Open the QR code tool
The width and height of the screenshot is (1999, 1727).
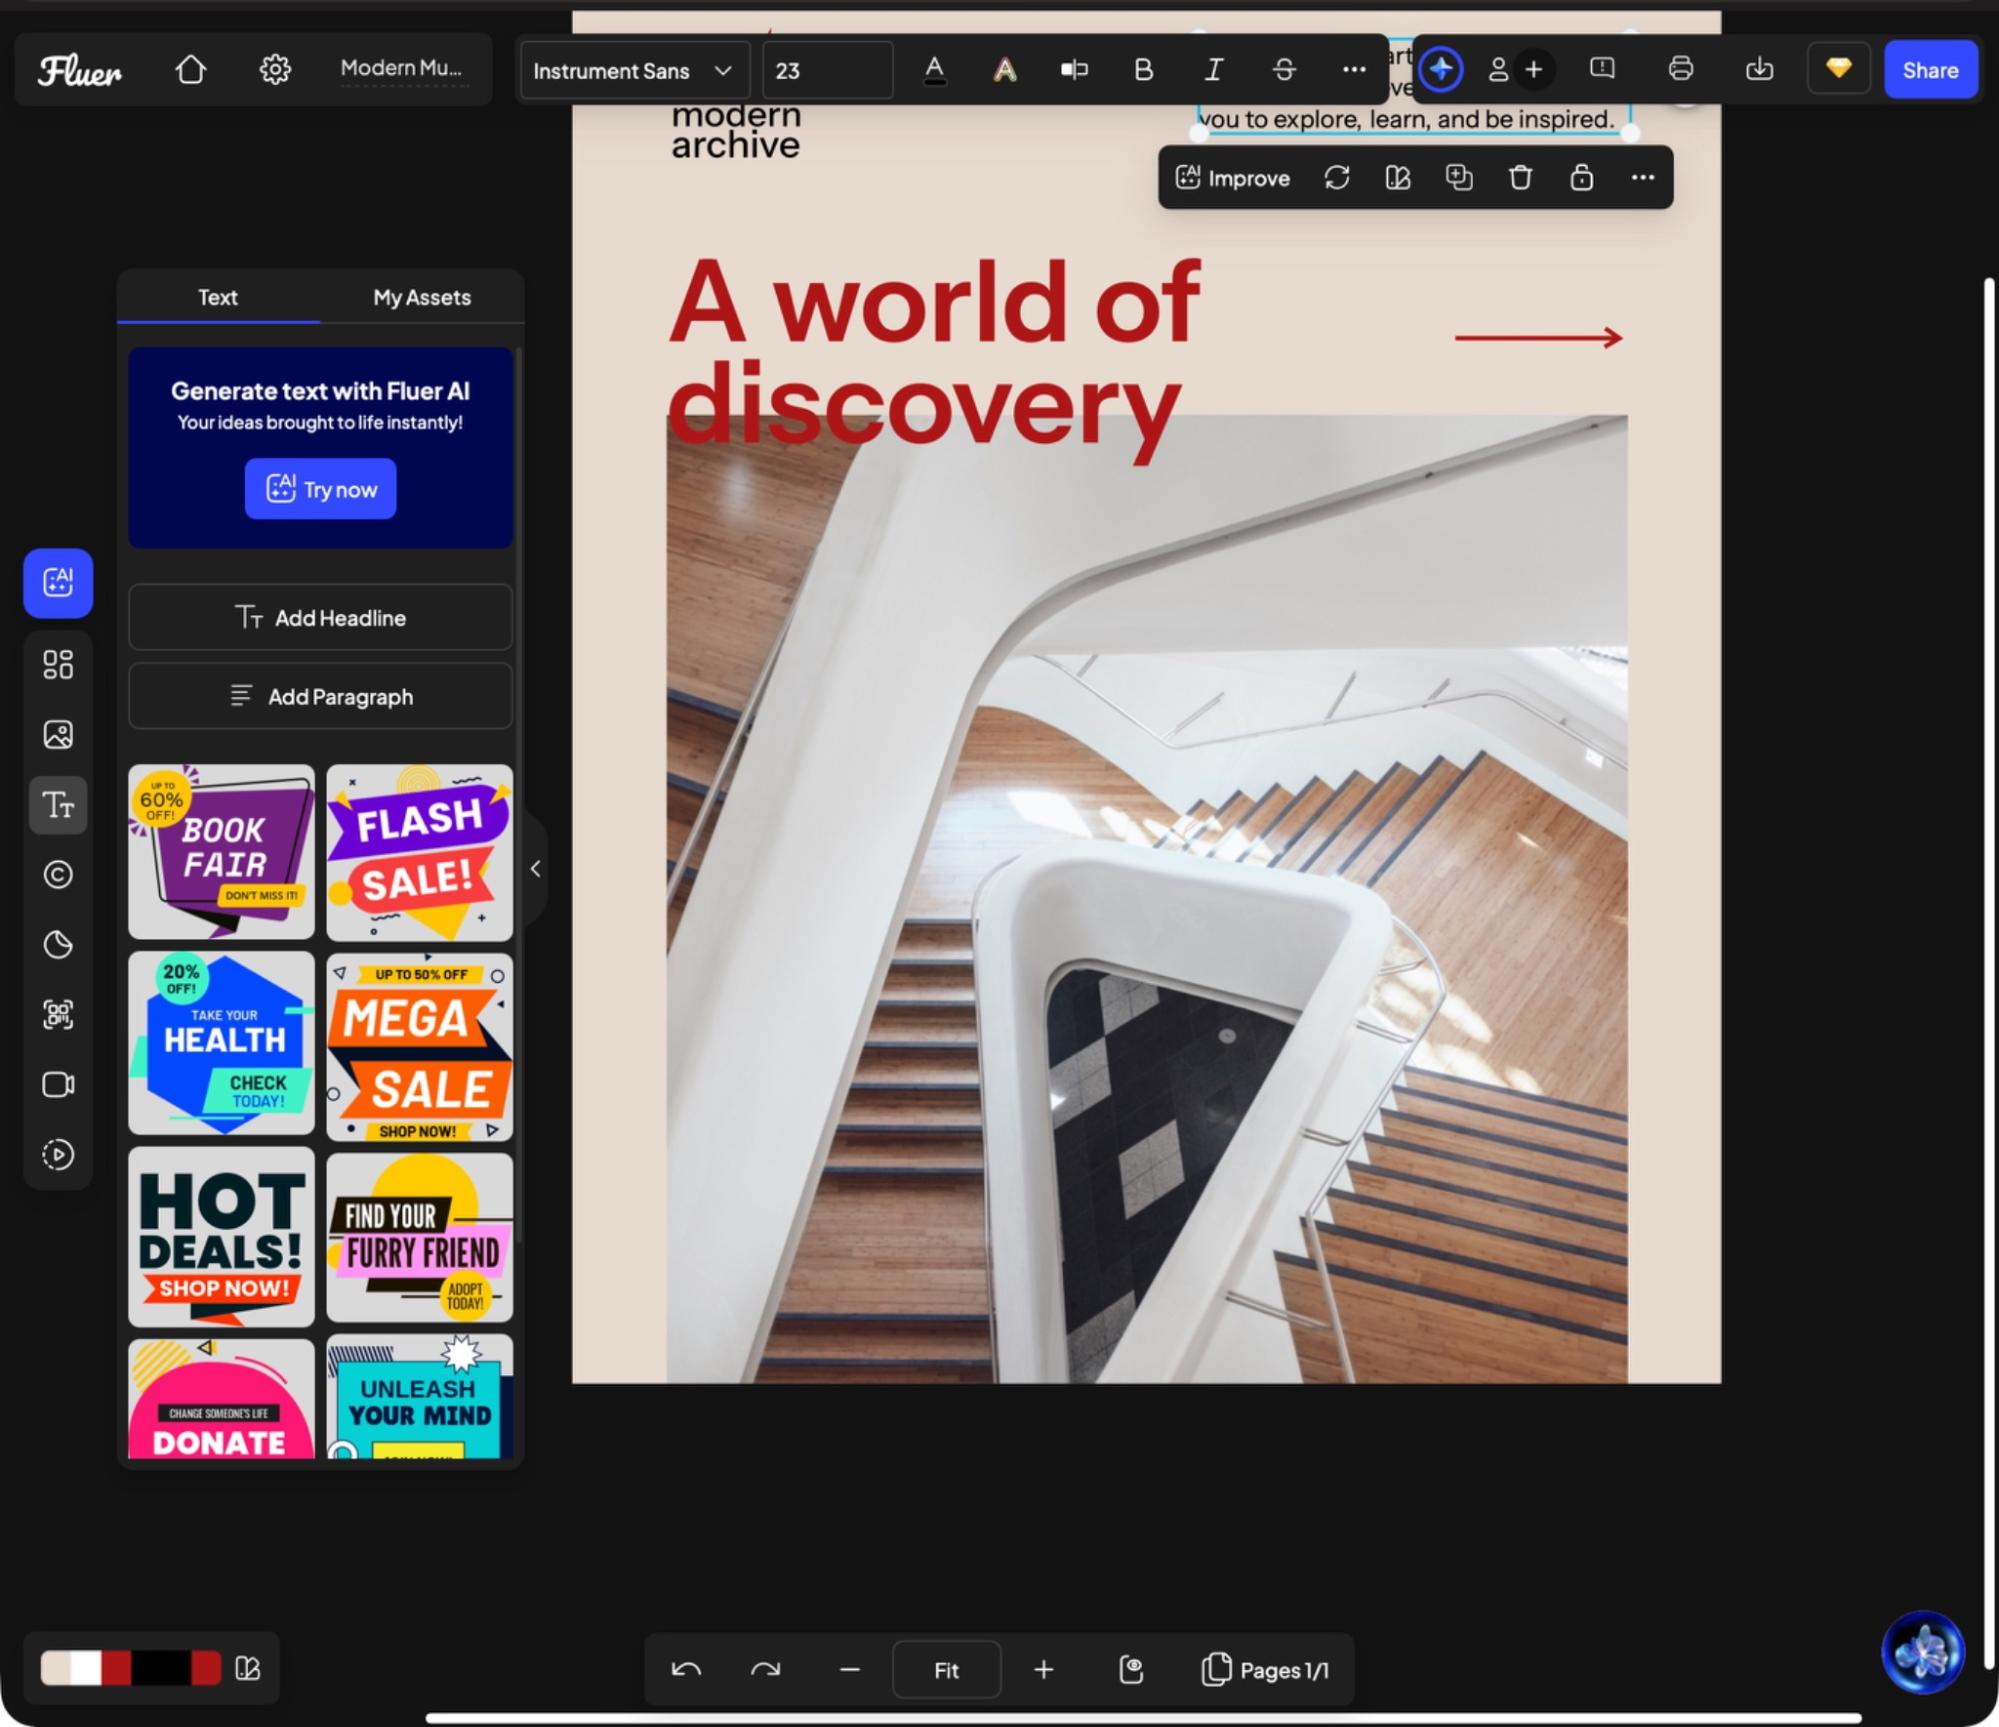click(x=57, y=1014)
